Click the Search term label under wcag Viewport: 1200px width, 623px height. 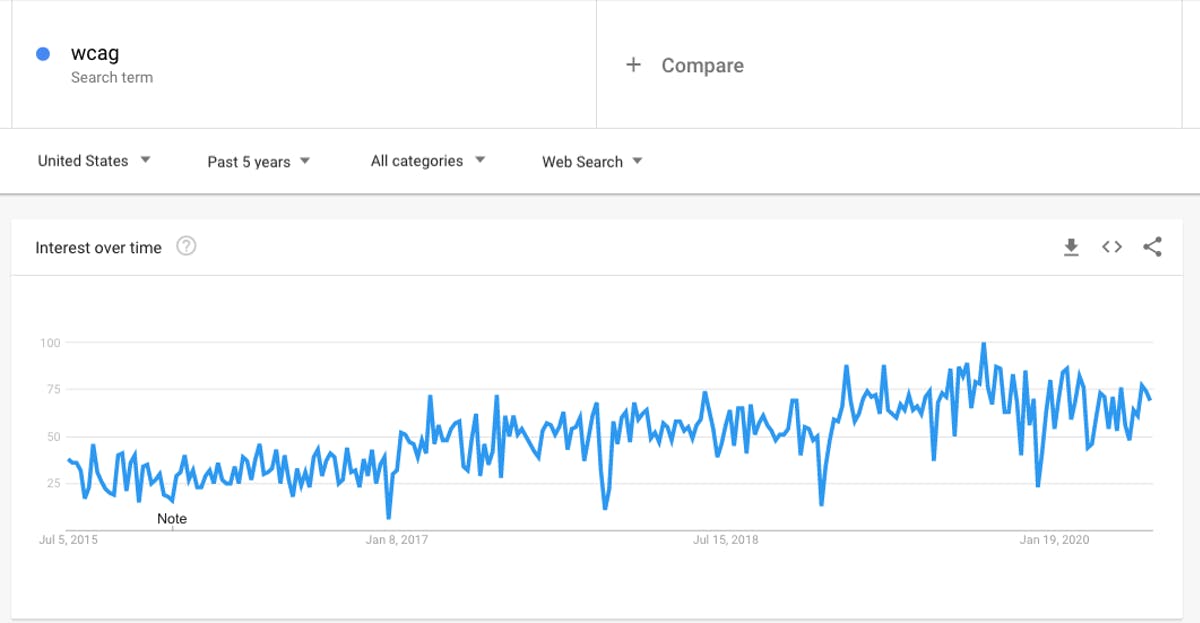tap(112, 77)
